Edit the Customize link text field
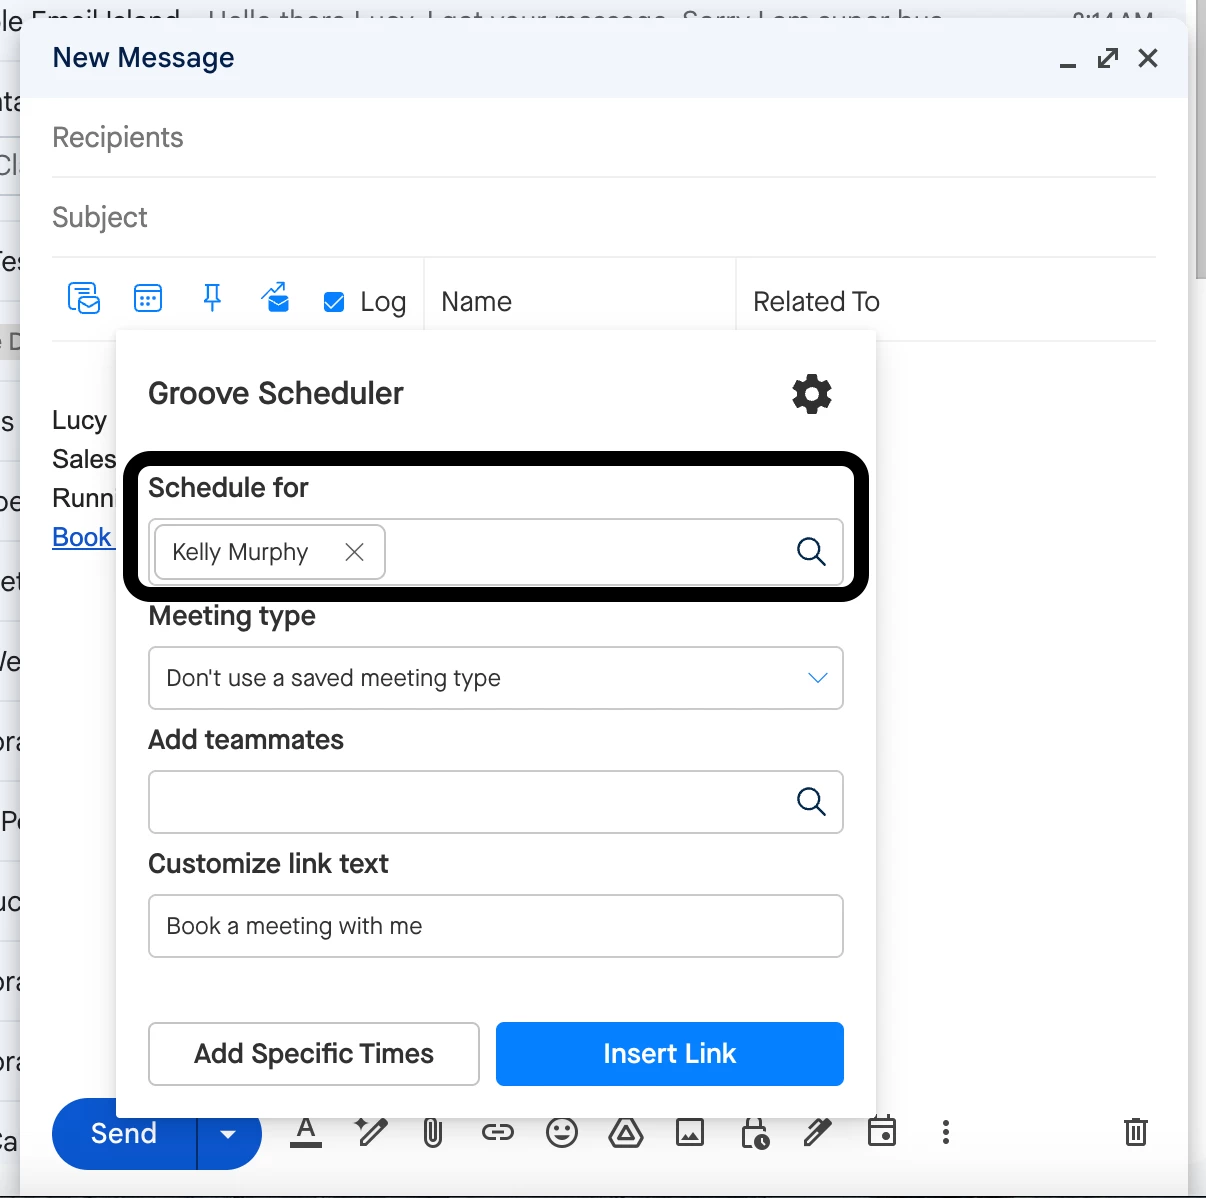 (496, 926)
